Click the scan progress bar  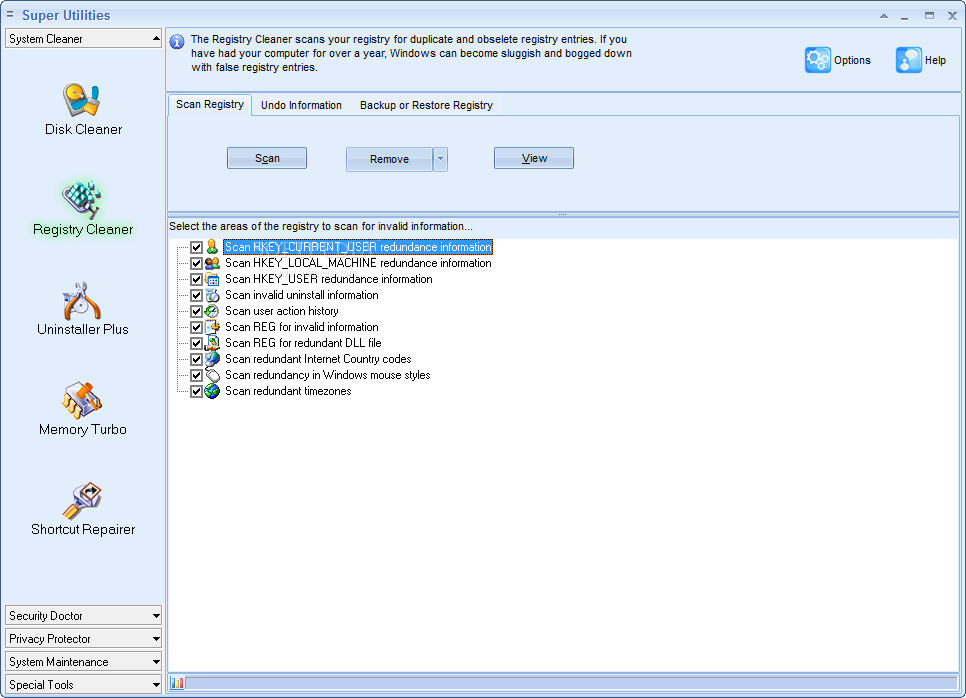(571, 683)
